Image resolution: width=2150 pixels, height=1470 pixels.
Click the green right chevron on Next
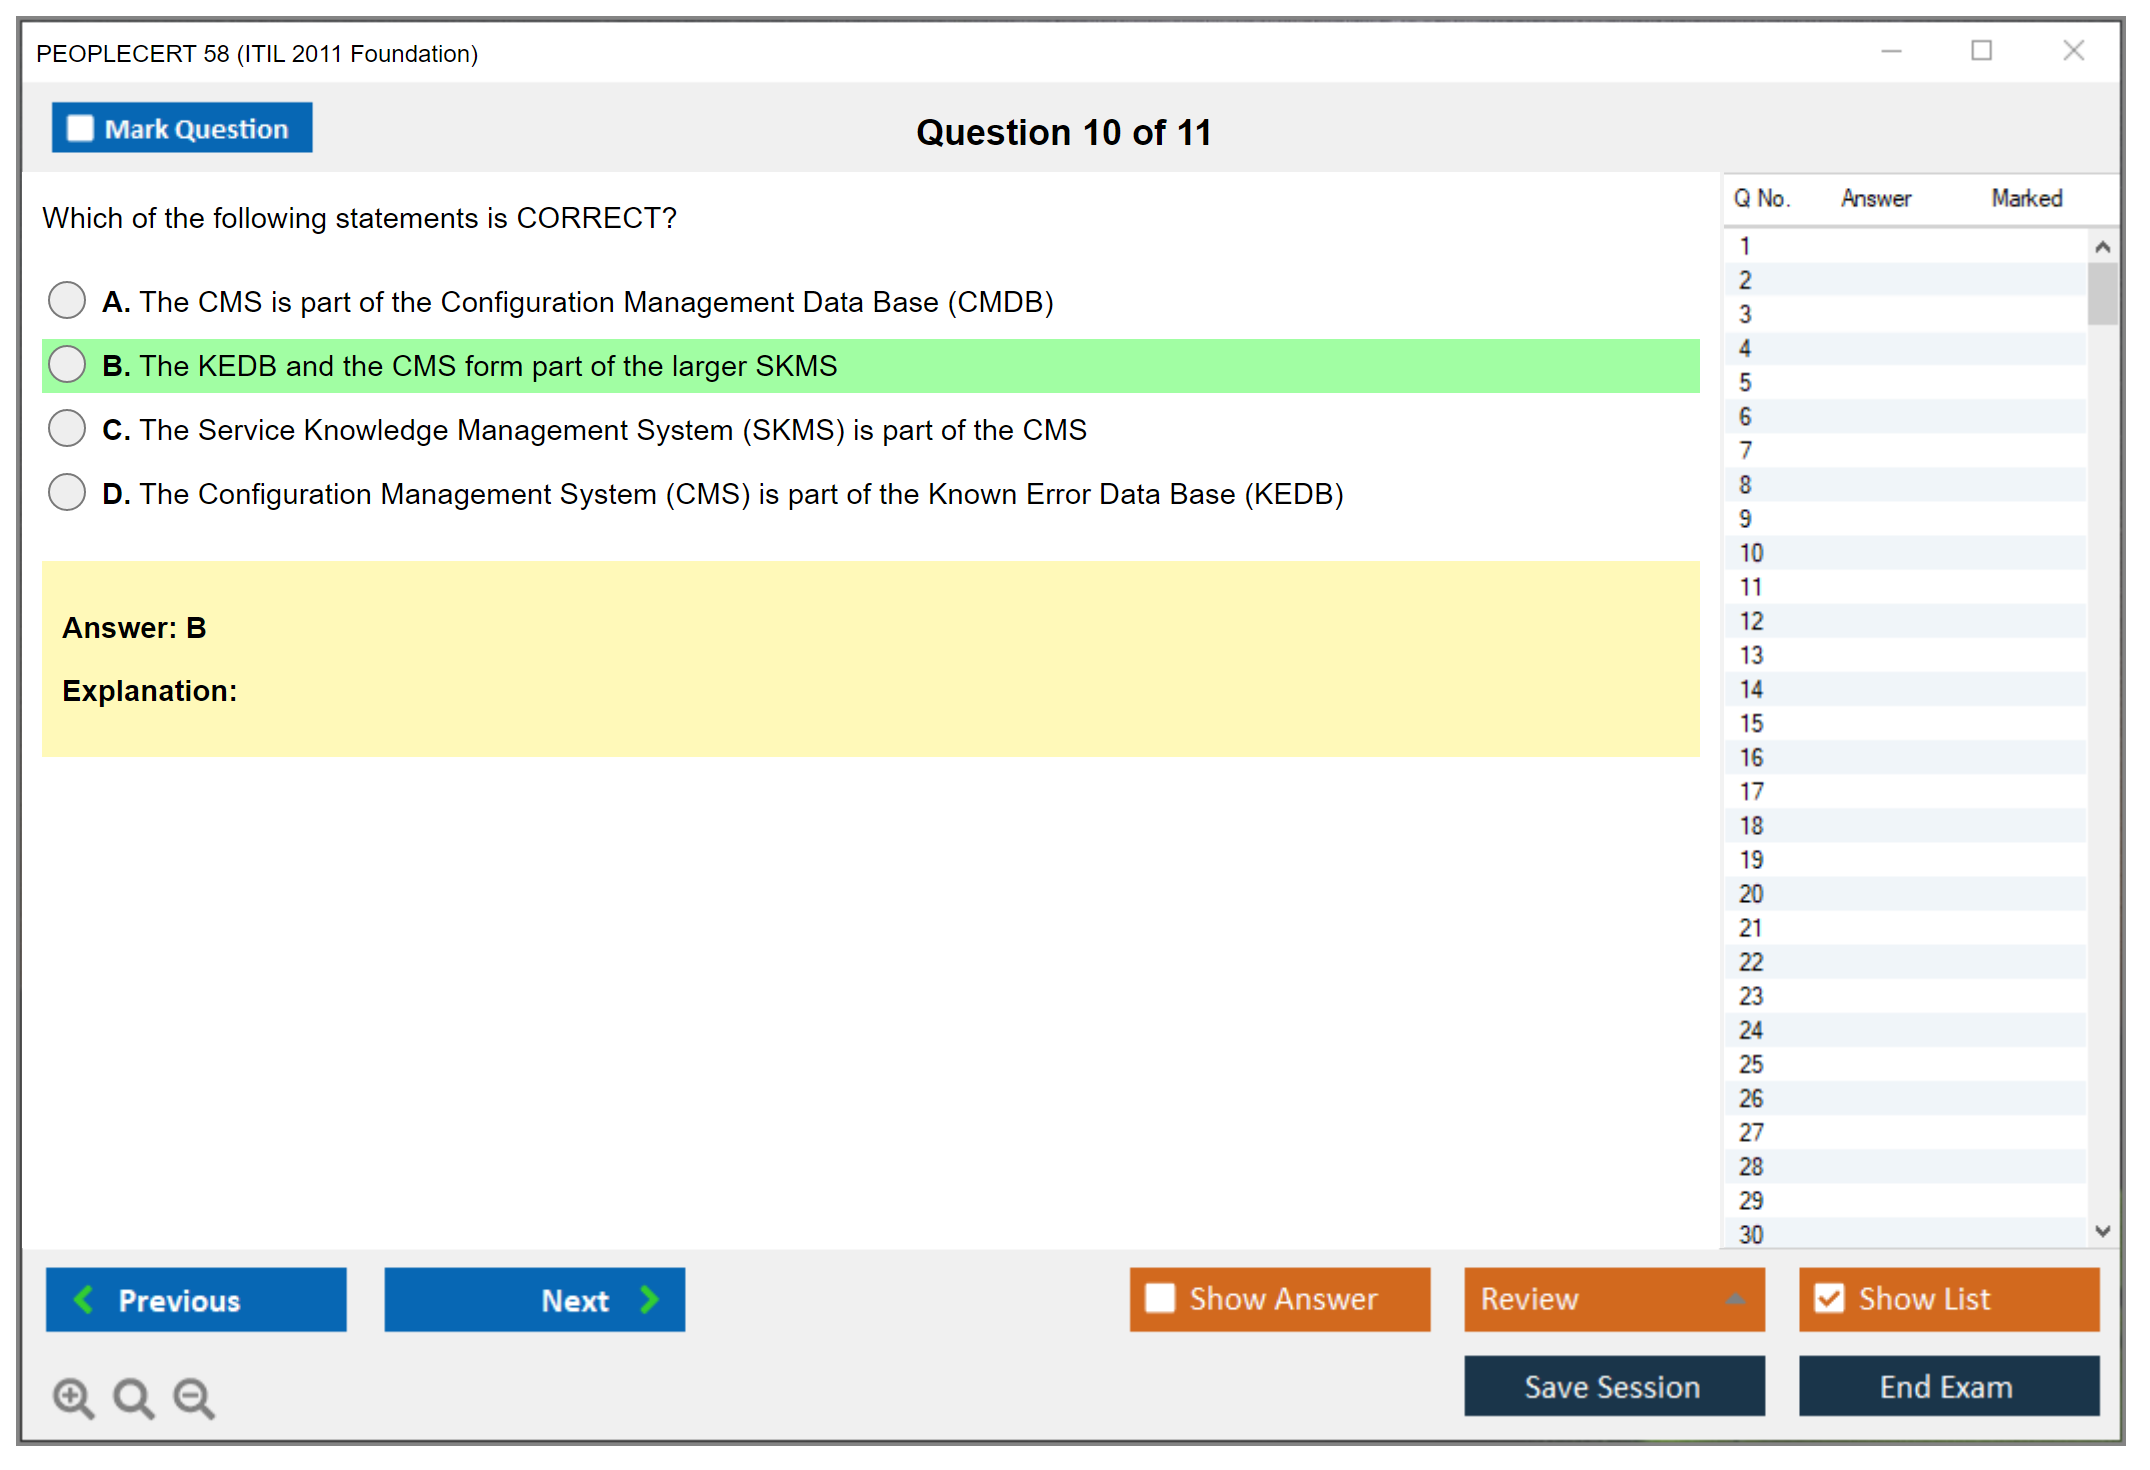coord(650,1299)
